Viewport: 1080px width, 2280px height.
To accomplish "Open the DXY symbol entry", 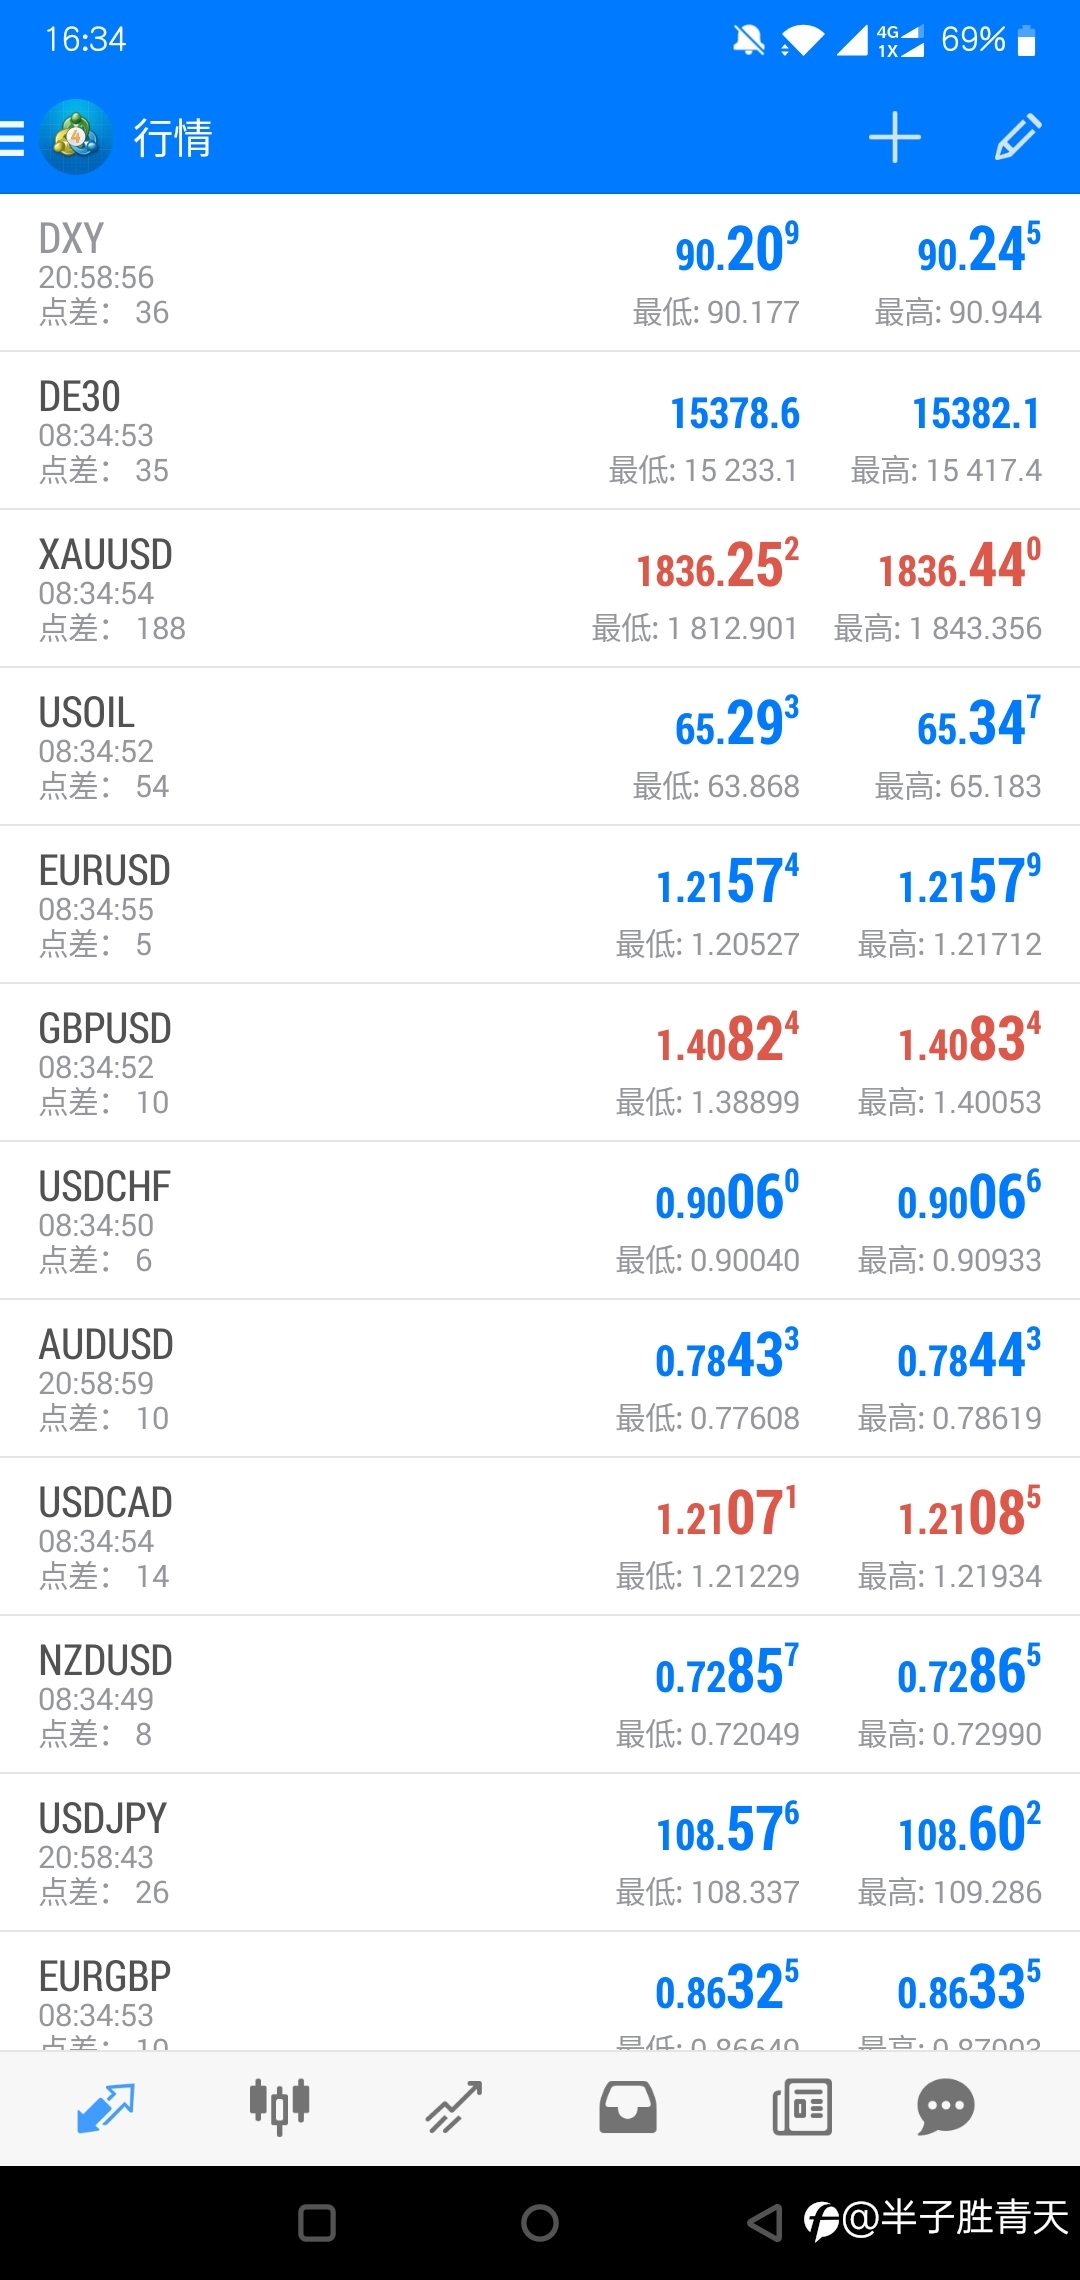I will pyautogui.click(x=540, y=273).
